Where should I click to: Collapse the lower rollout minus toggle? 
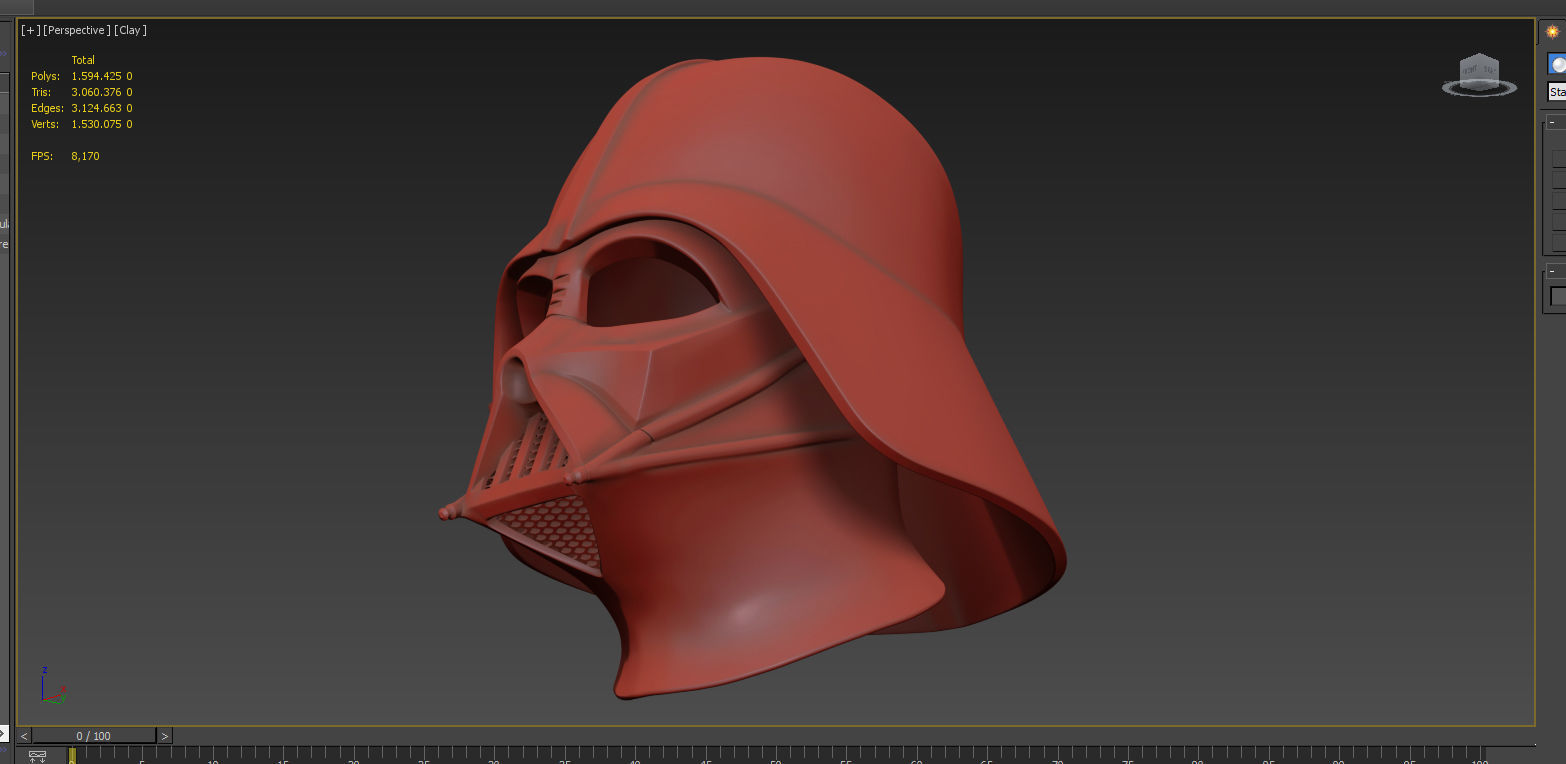(x=1551, y=272)
